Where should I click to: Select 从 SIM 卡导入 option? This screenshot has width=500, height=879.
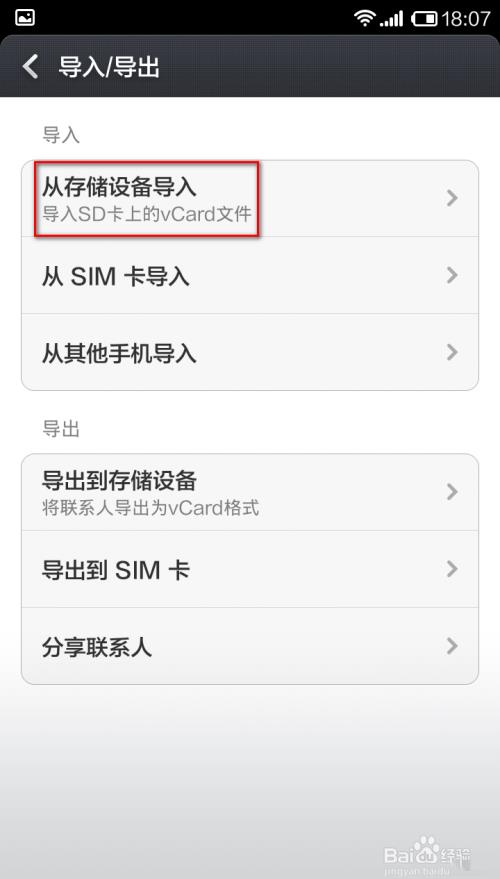tap(250, 275)
